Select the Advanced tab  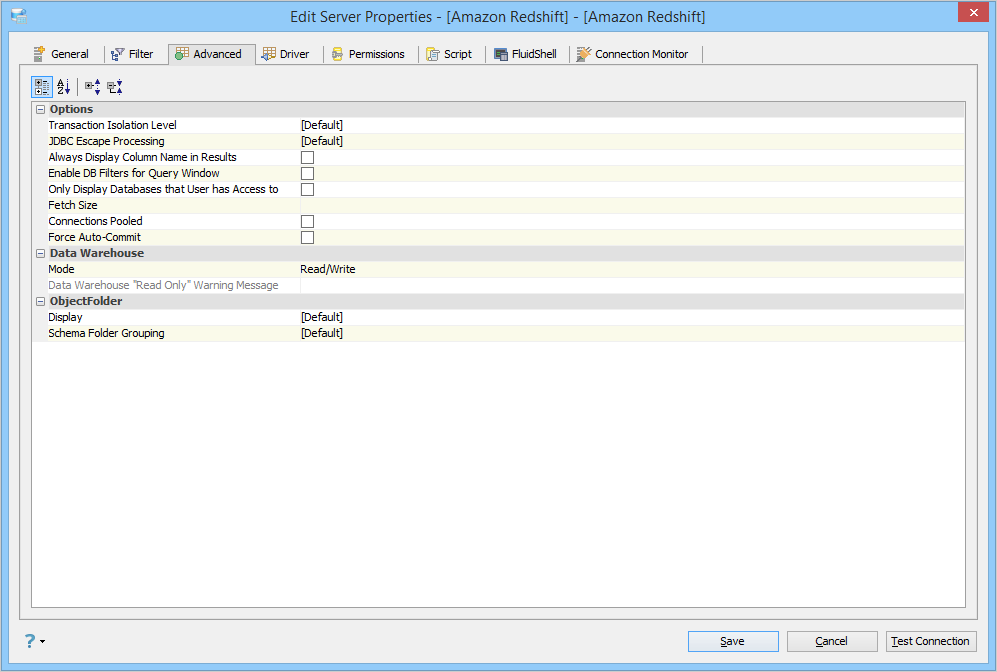pos(212,54)
